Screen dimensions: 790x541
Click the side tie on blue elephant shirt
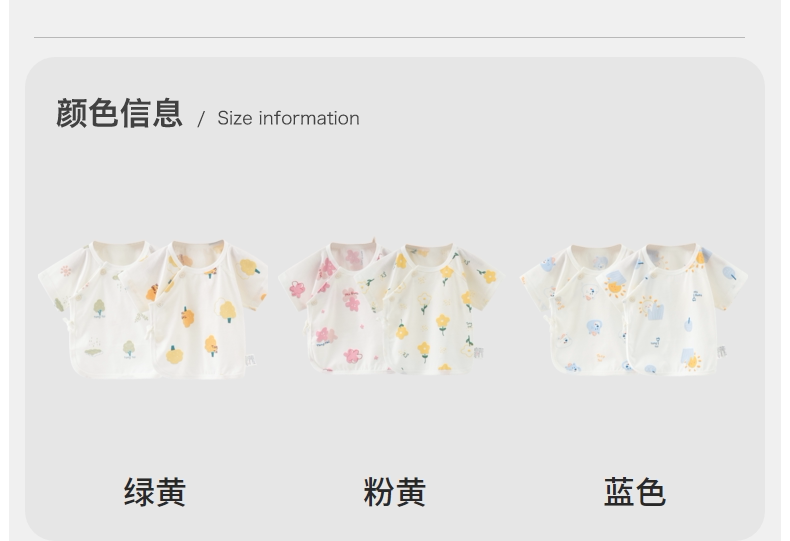click(x=548, y=319)
